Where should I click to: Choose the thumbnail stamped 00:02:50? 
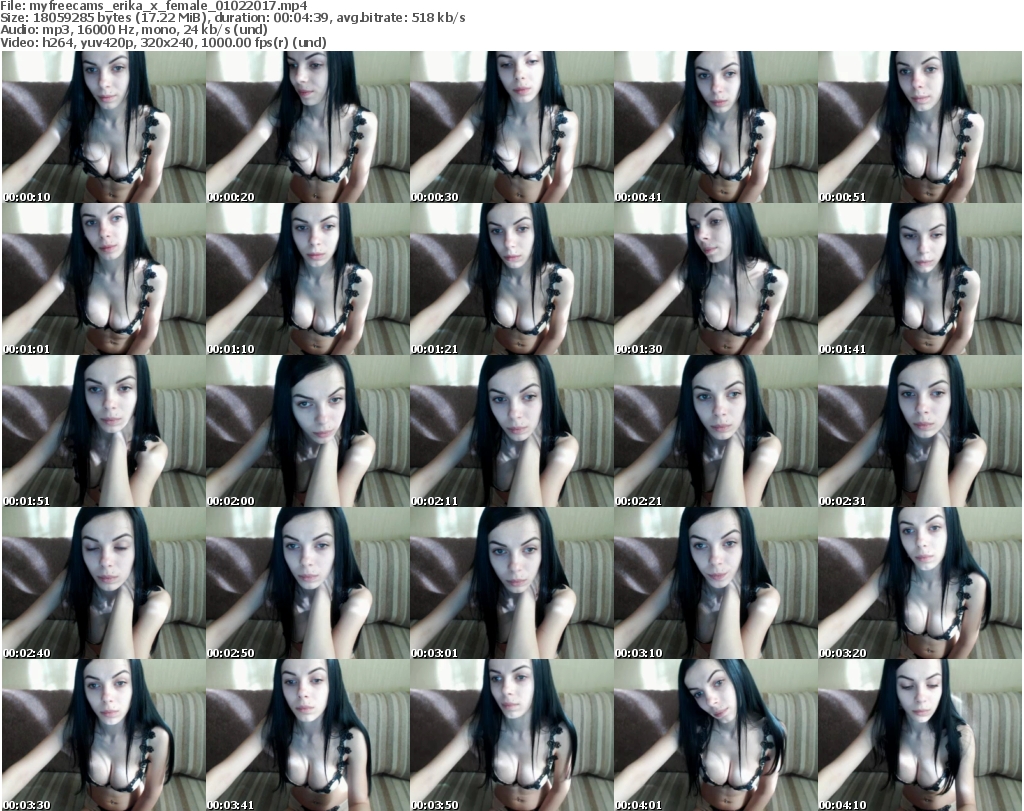point(308,583)
